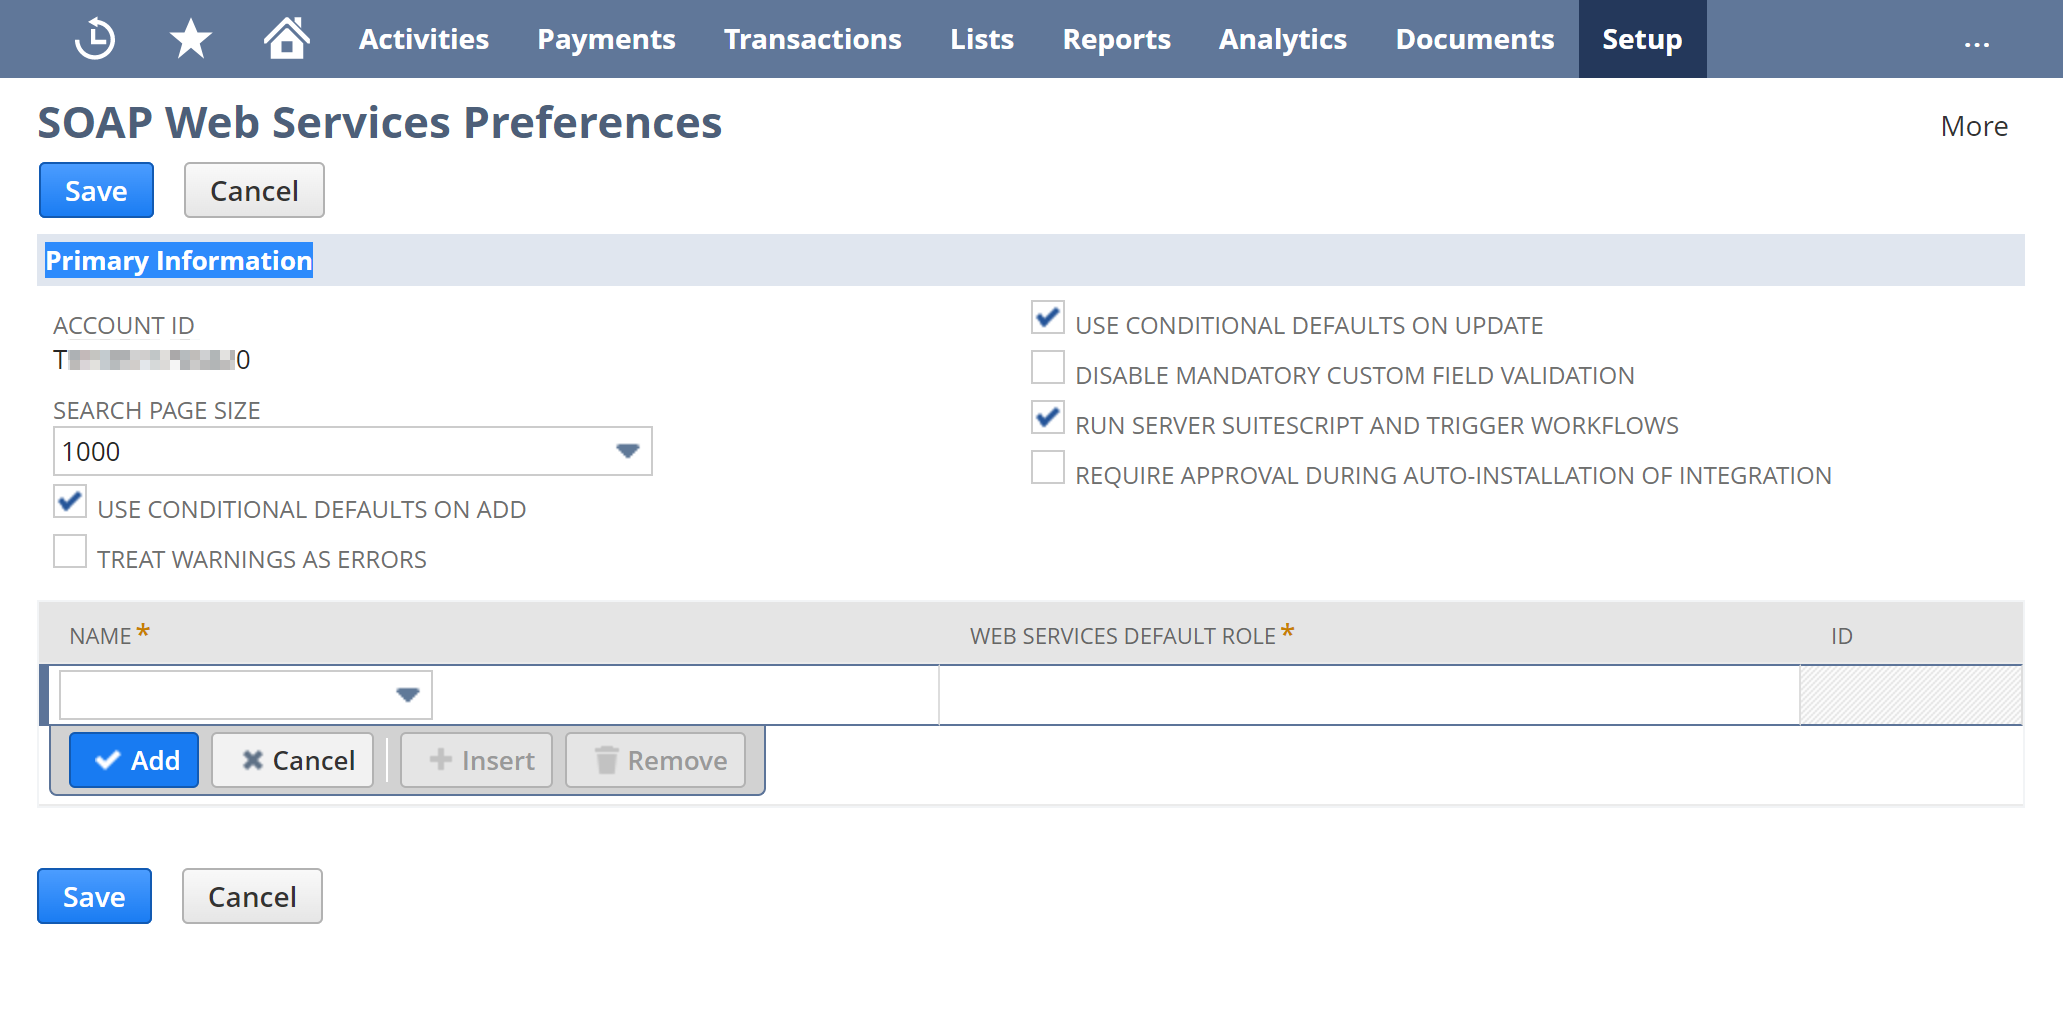Open the Documents menu

1474,39
